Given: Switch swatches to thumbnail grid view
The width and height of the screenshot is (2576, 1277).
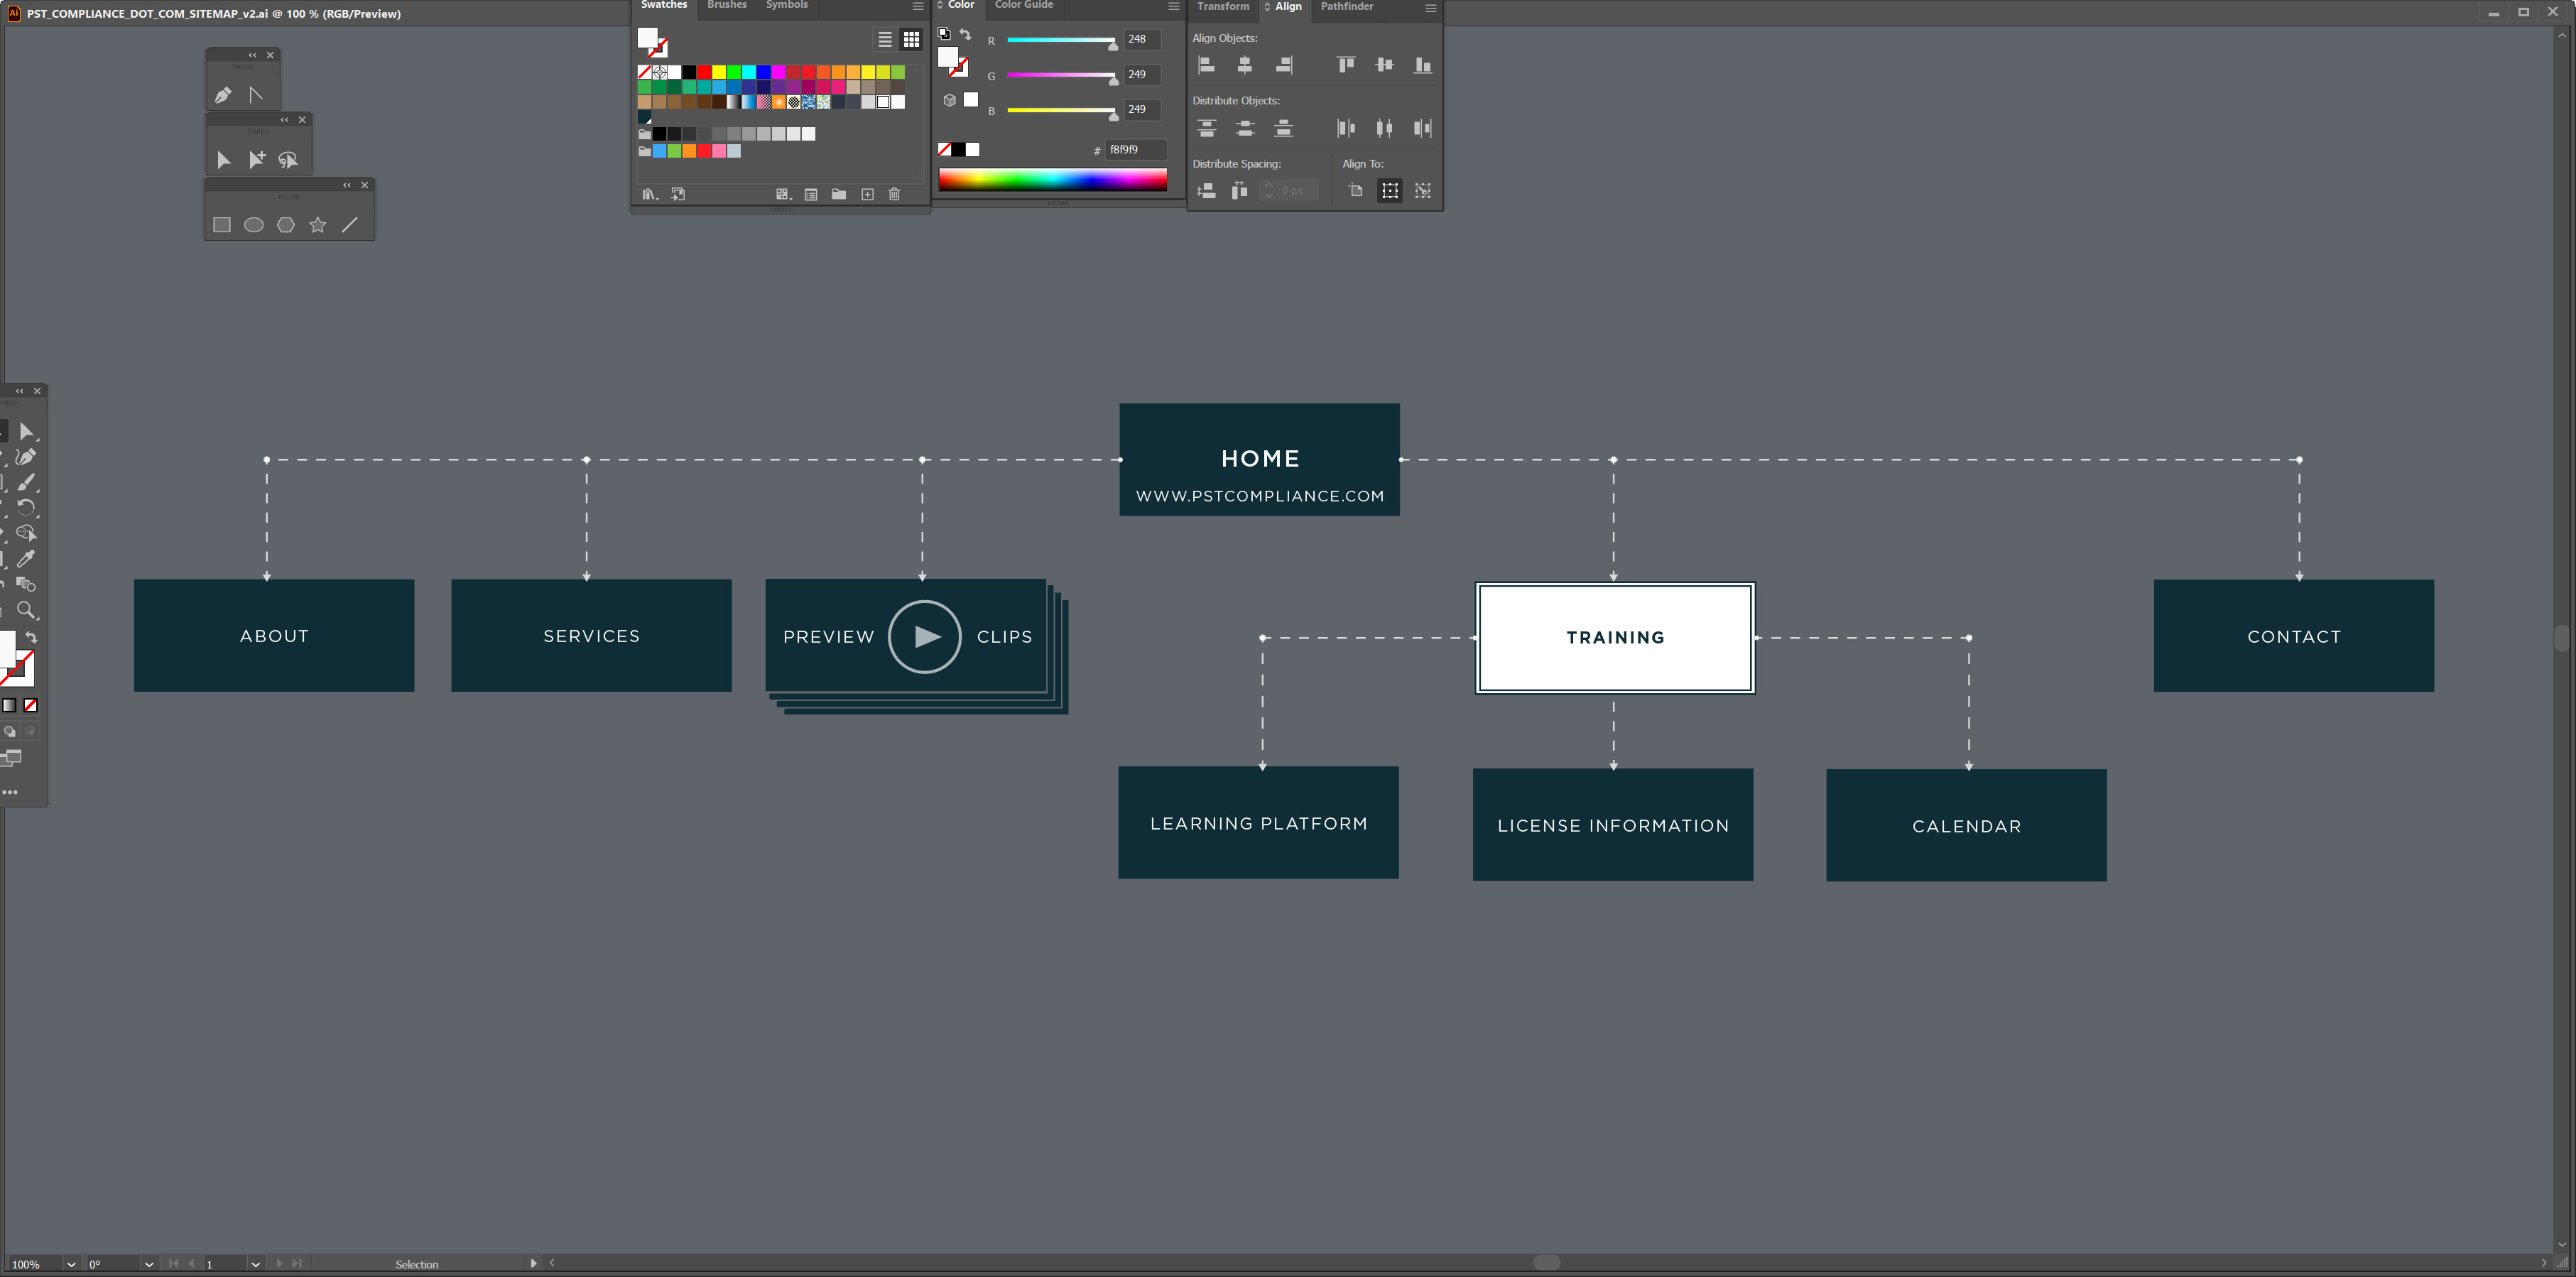Looking at the screenshot, I should coord(911,40).
